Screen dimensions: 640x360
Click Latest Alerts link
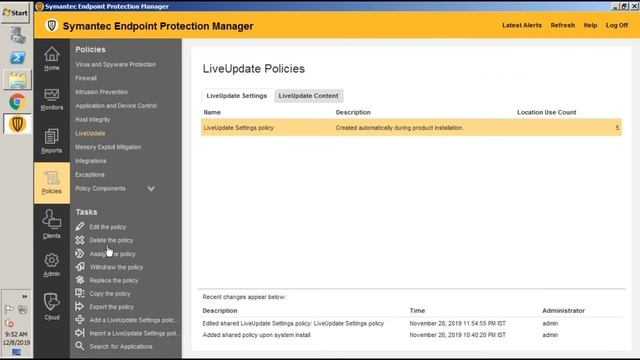522,25
